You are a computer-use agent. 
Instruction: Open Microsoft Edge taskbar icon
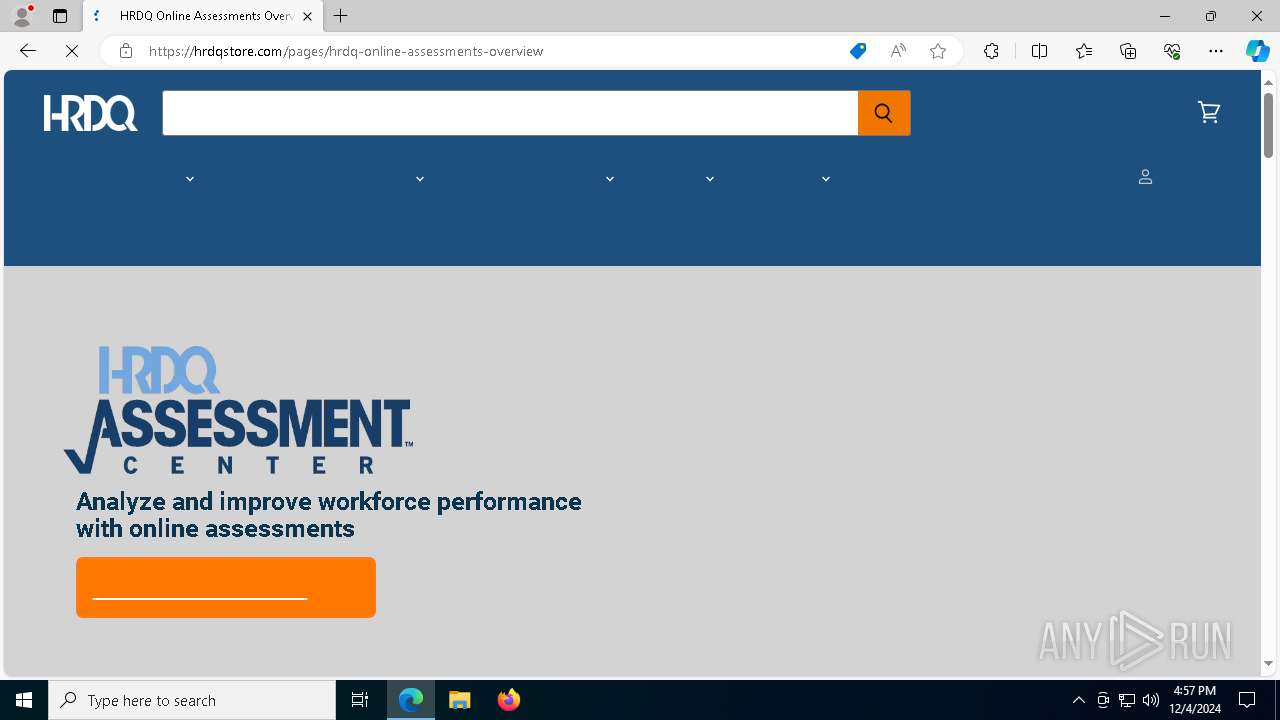(411, 700)
